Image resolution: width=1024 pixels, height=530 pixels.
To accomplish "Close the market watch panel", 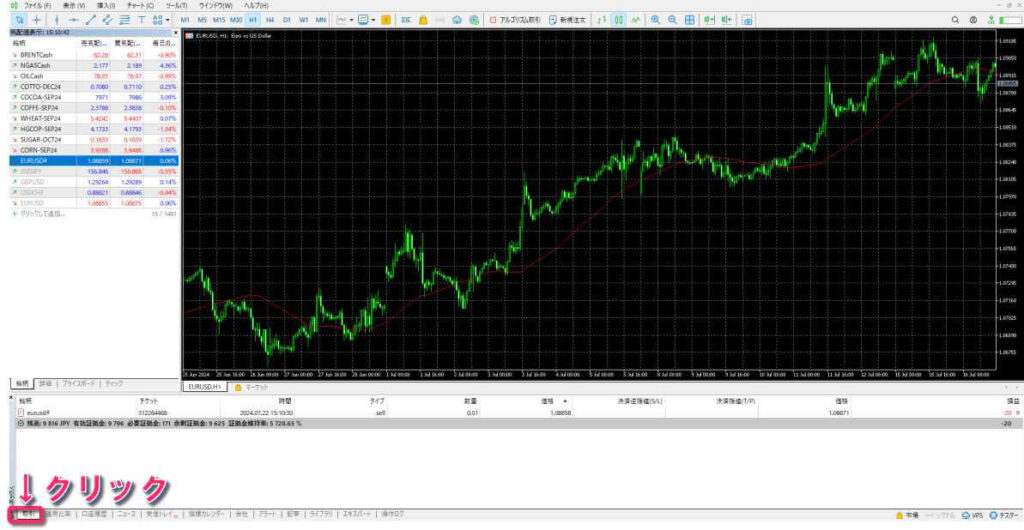I will click(x=176, y=33).
